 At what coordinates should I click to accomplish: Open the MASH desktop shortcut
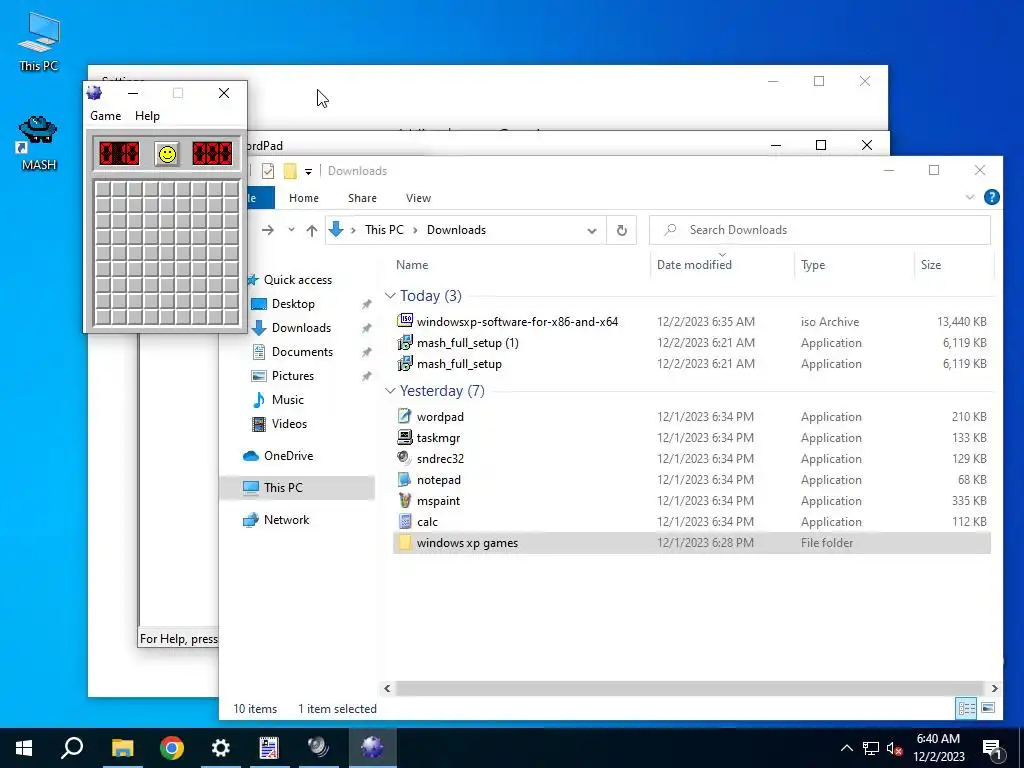[39, 144]
